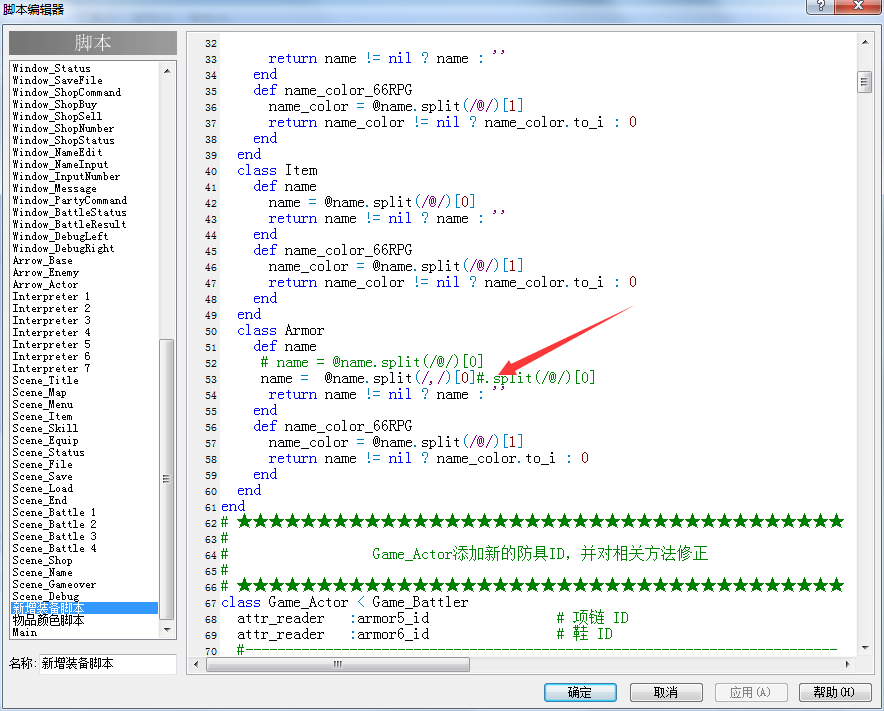Viewport: 884px width, 711px height.
Task: Click the title bar help question mark
Action: [820, 6]
